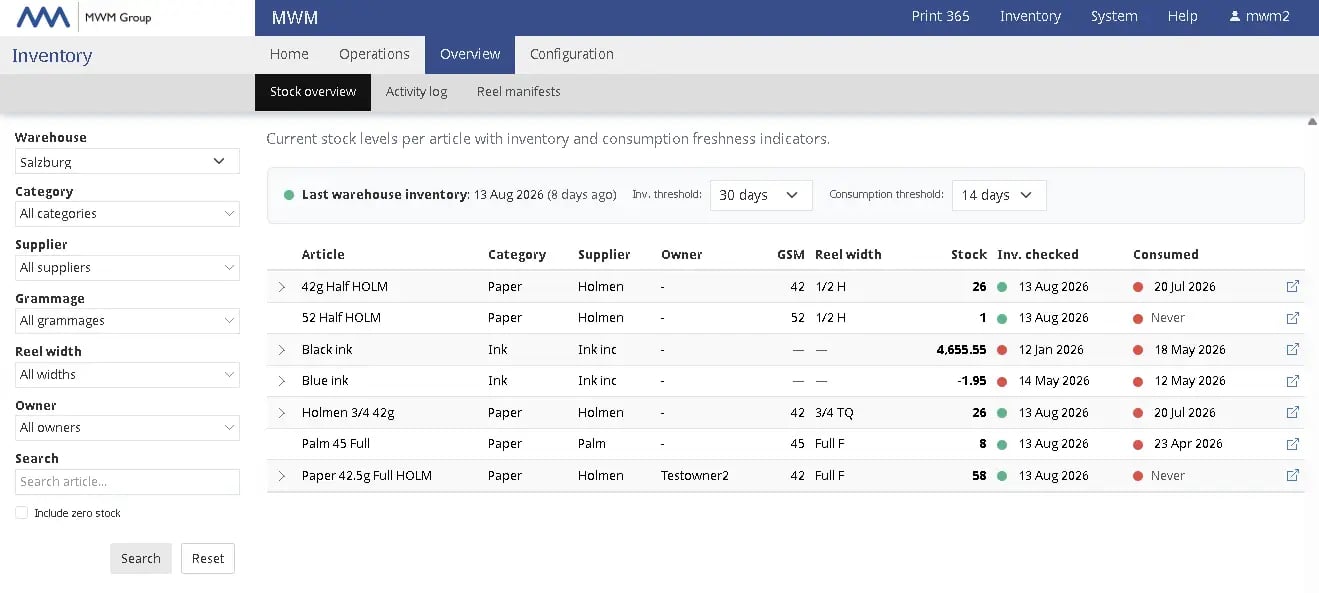Open the Owner filter dropdown
The height and width of the screenshot is (593, 1319).
tap(127, 428)
